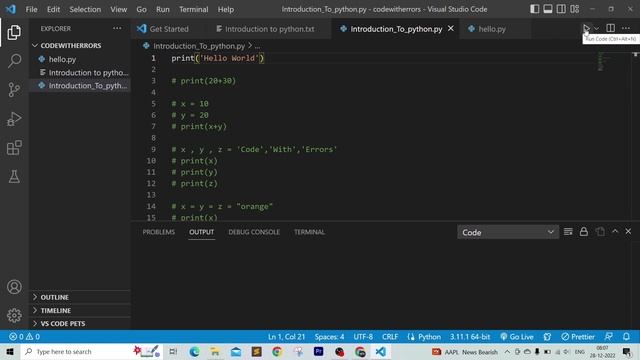The height and width of the screenshot is (360, 640).
Task: Clear the output panel
Action: pos(568,232)
